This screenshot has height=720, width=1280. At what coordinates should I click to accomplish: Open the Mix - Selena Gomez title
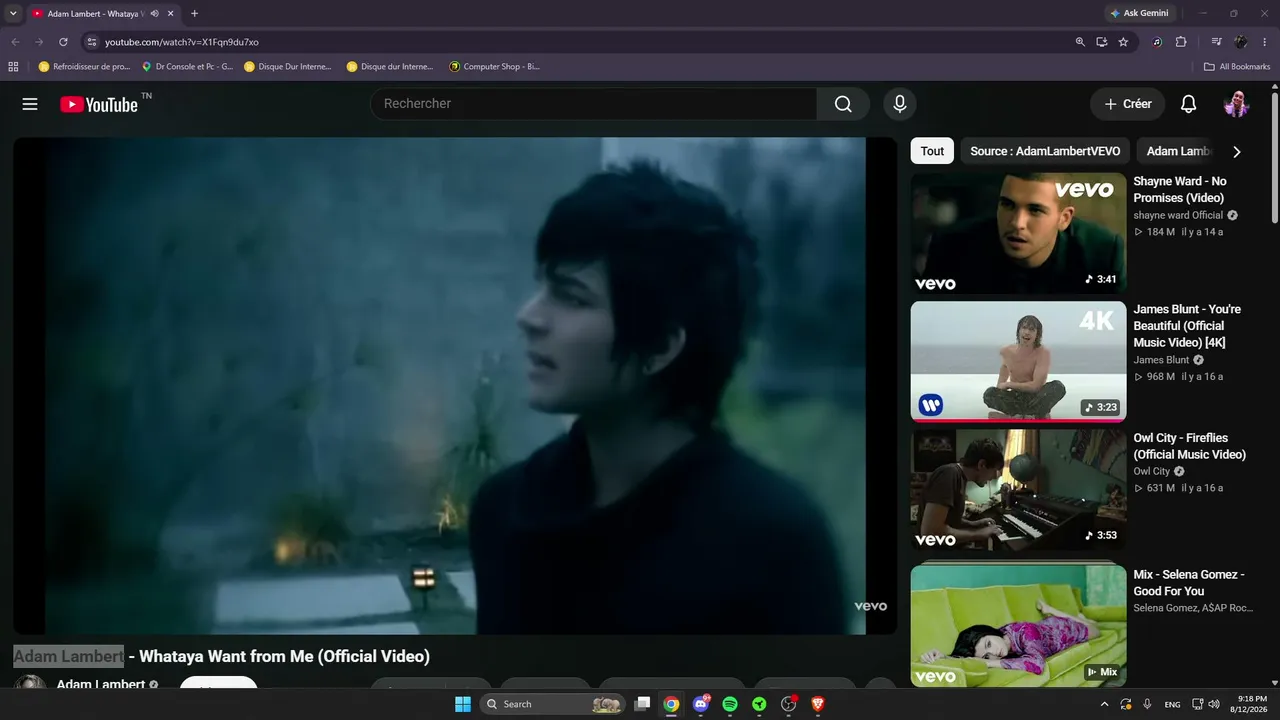coord(1189,583)
